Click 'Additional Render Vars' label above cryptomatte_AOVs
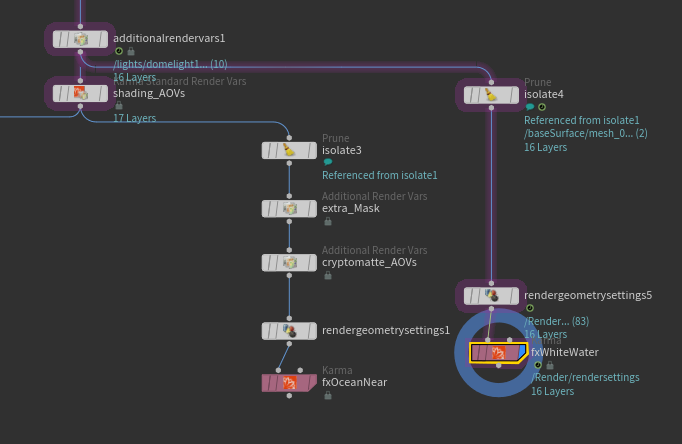This screenshot has height=444, width=682. pyautogui.click(x=374, y=250)
